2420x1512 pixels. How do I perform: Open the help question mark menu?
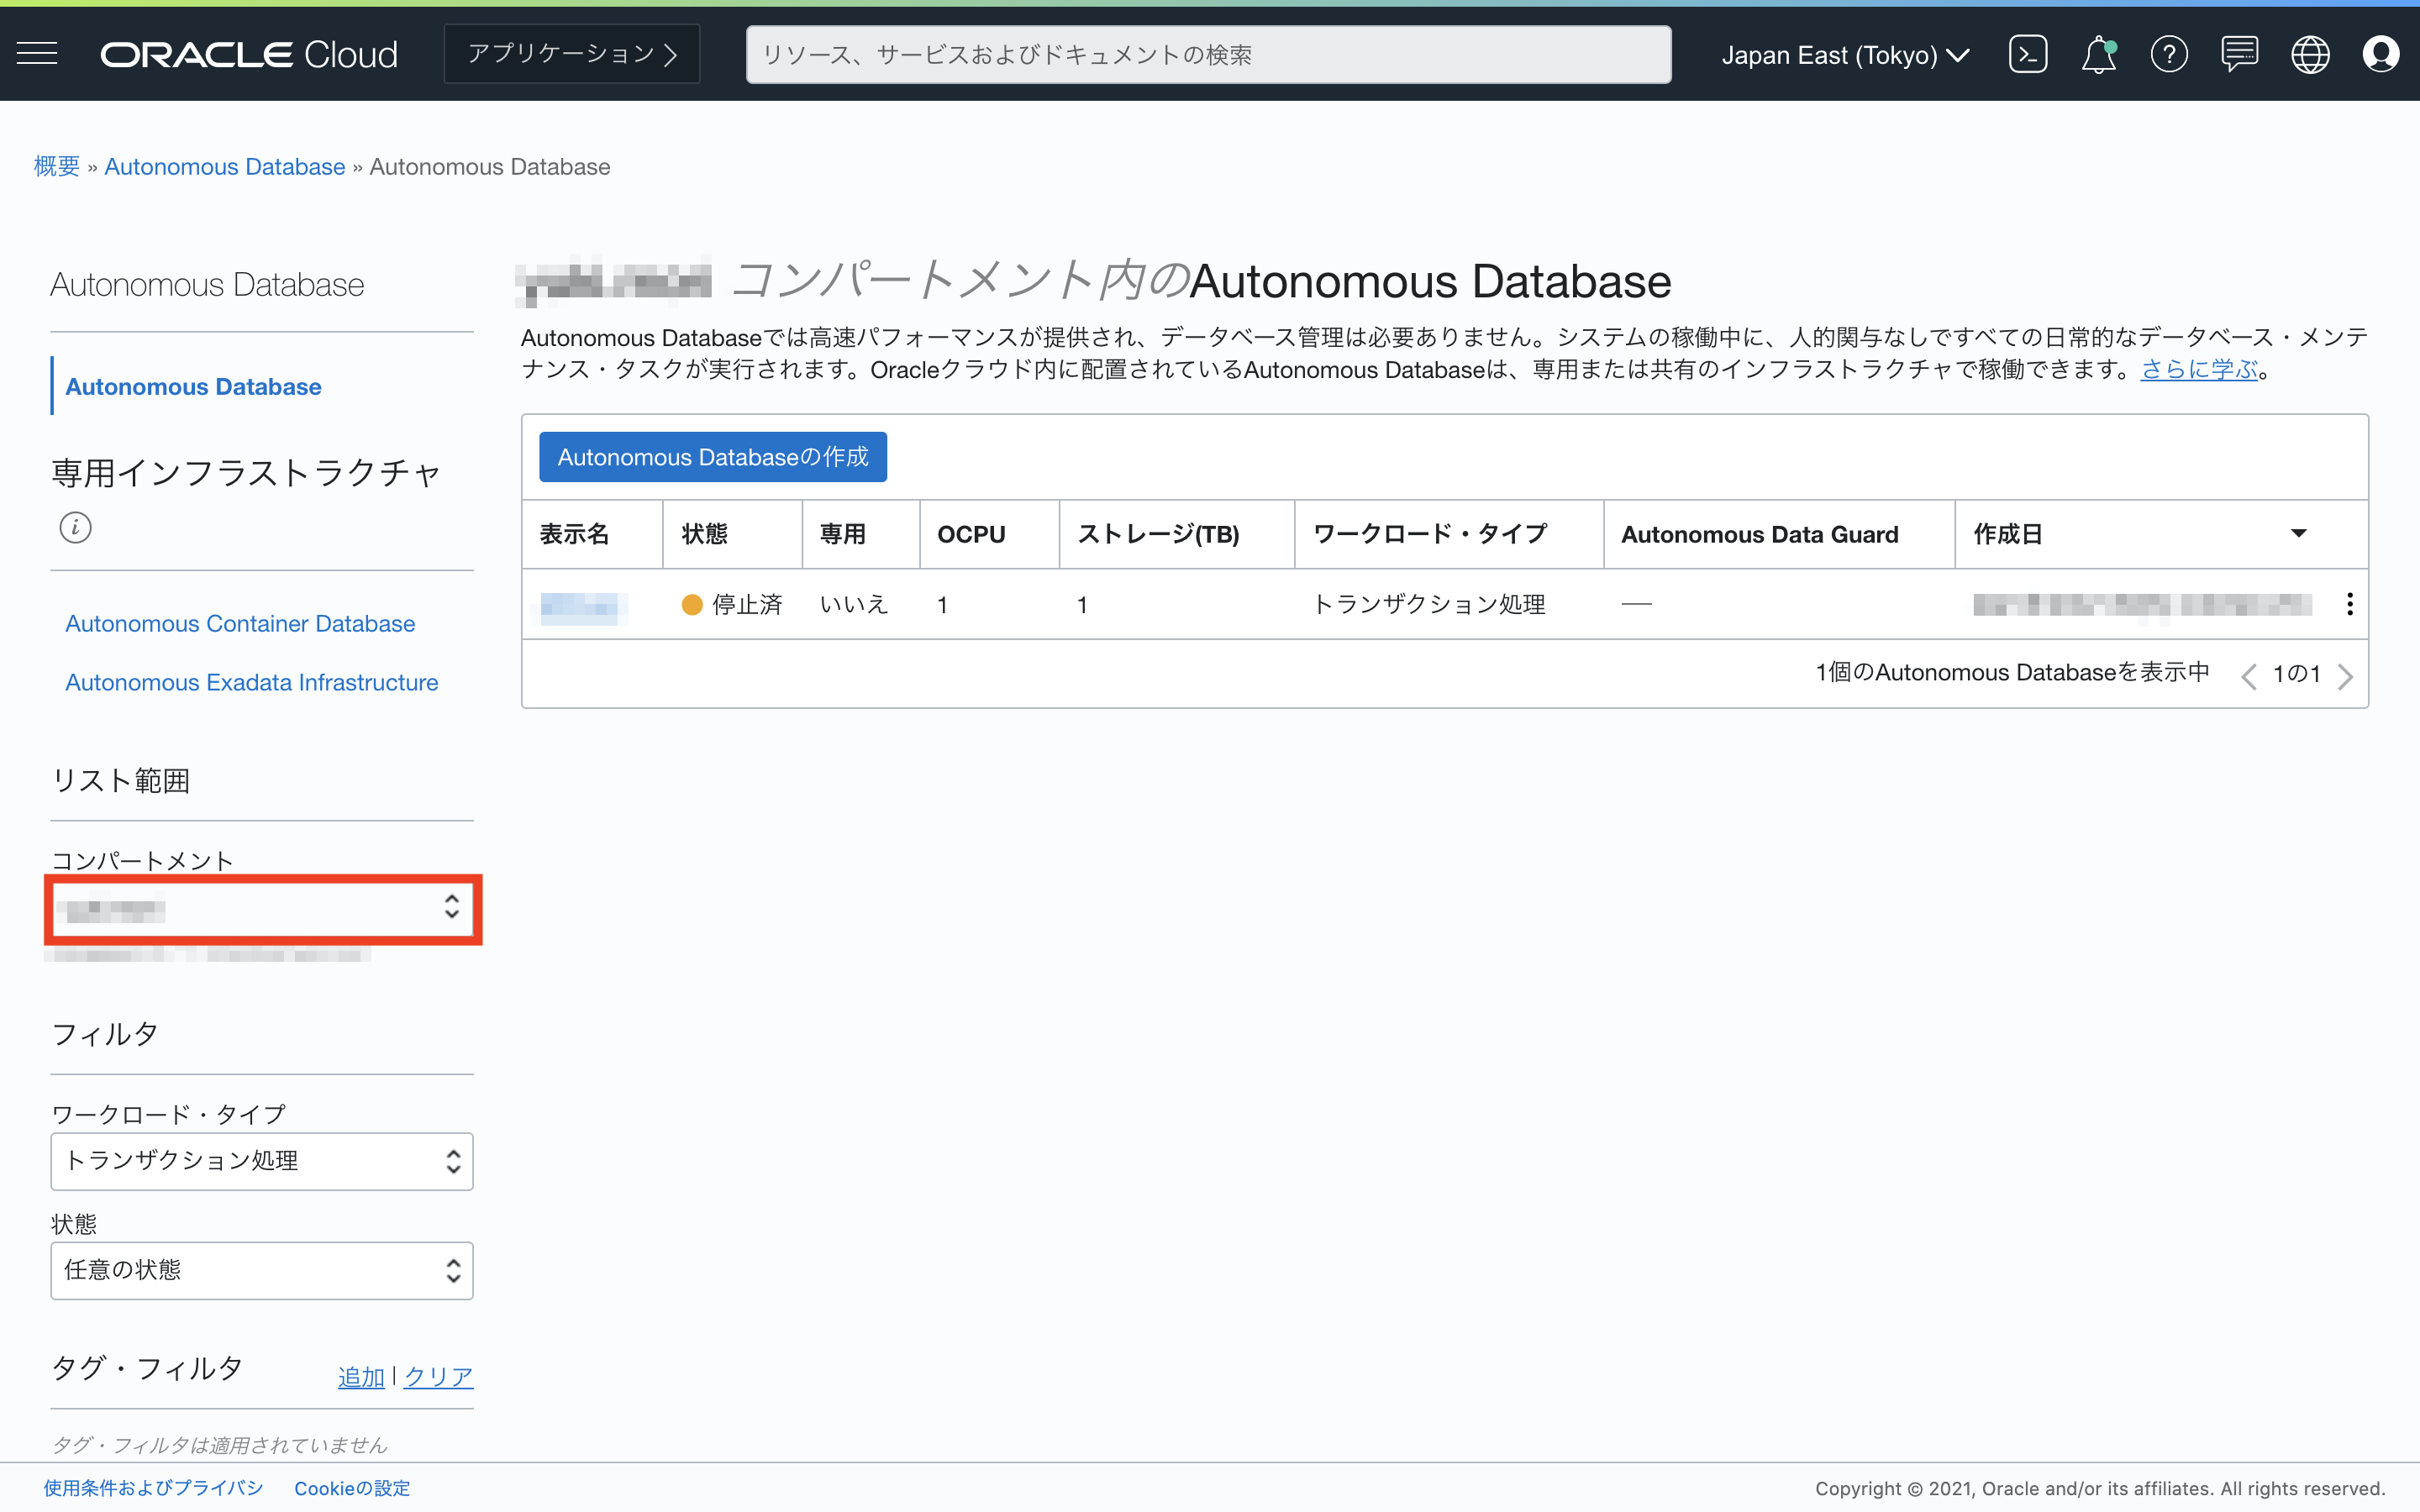click(2168, 54)
